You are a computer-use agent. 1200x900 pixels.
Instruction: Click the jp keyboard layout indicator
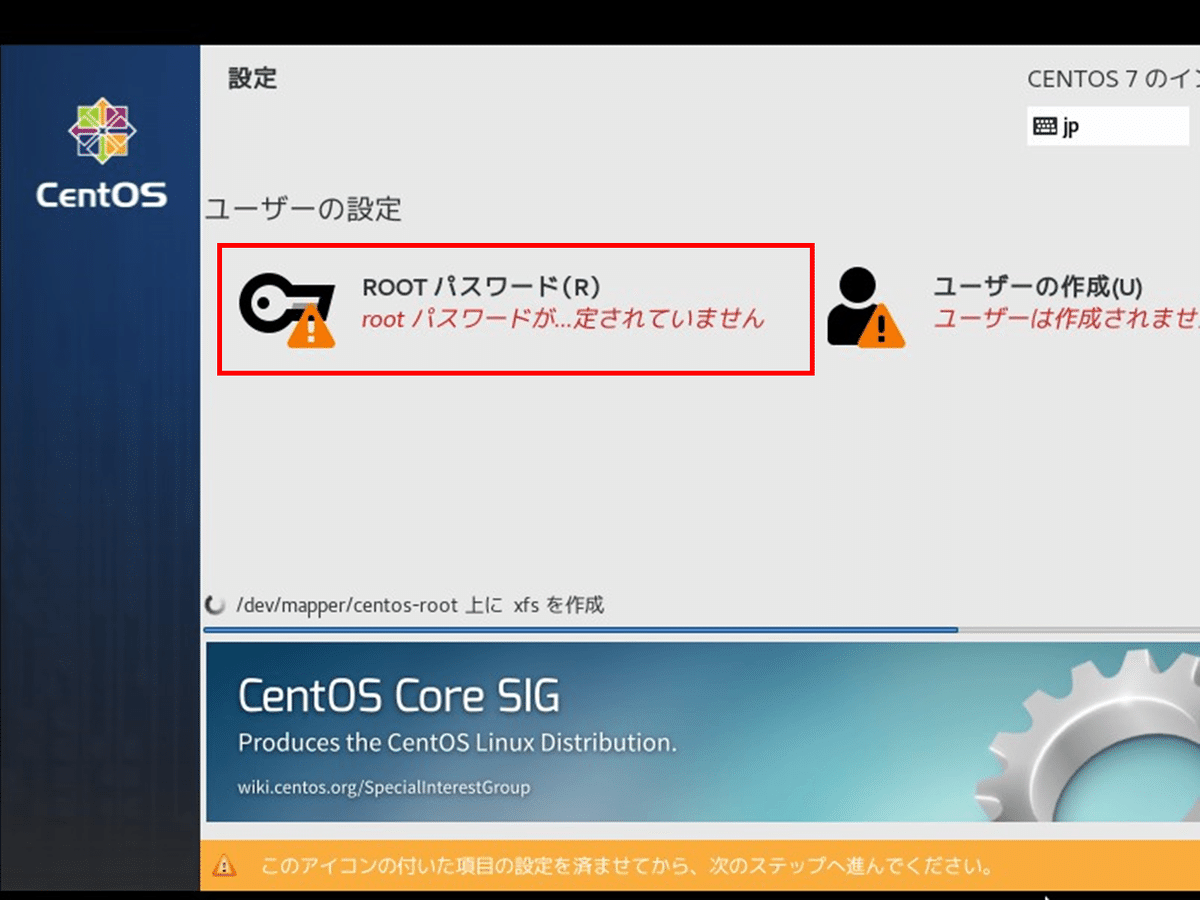(1108, 126)
